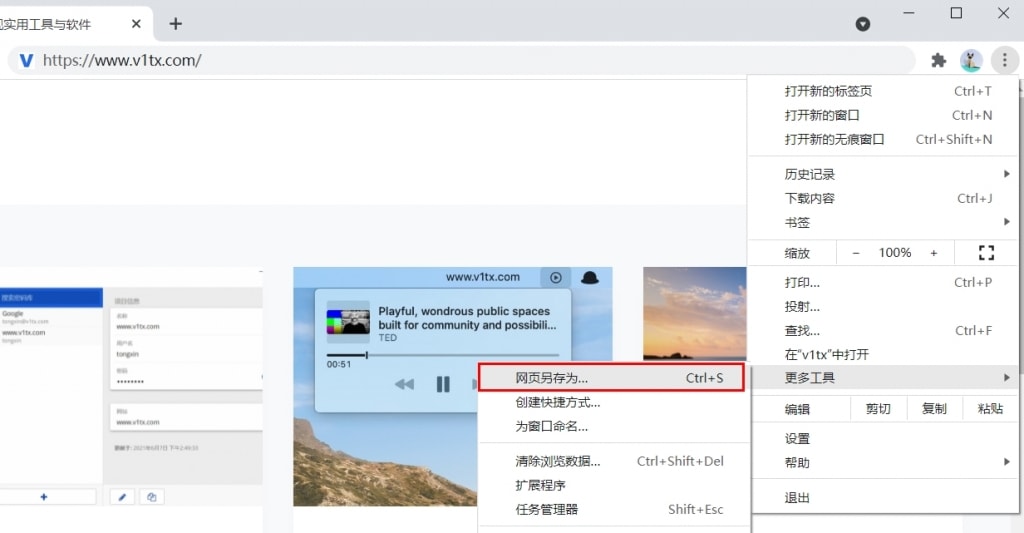Screen dimensions: 1024x533
Task: Choose 在"v1tx"中打开 menu item
Action: pos(883,355)
